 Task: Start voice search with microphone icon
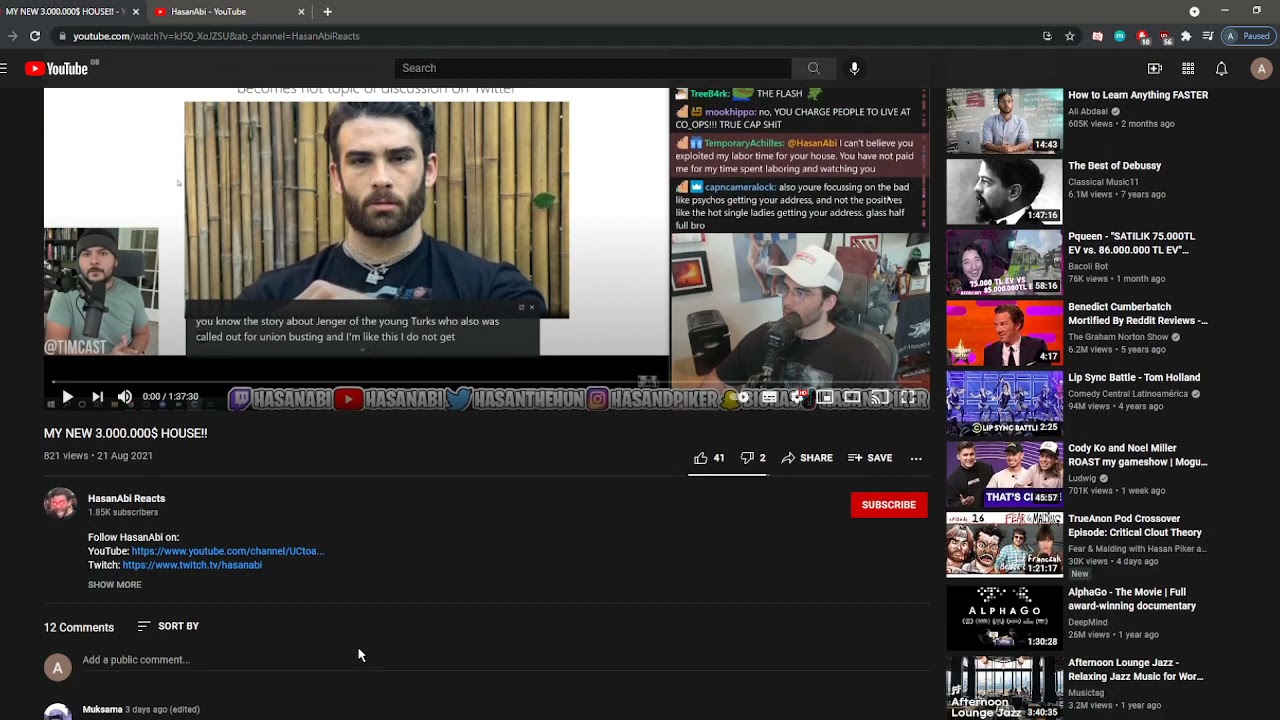(x=854, y=68)
